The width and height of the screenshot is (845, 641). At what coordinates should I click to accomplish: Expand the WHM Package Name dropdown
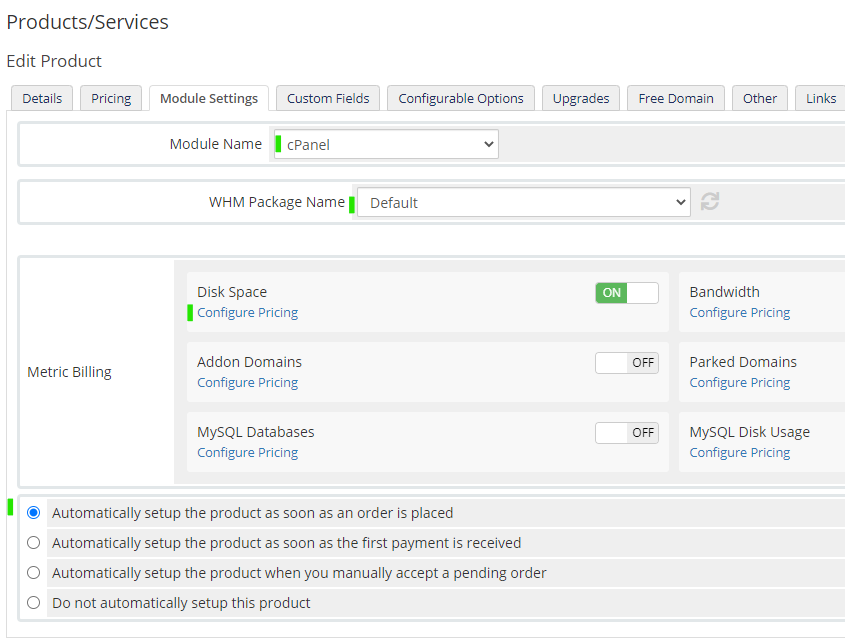coord(524,202)
